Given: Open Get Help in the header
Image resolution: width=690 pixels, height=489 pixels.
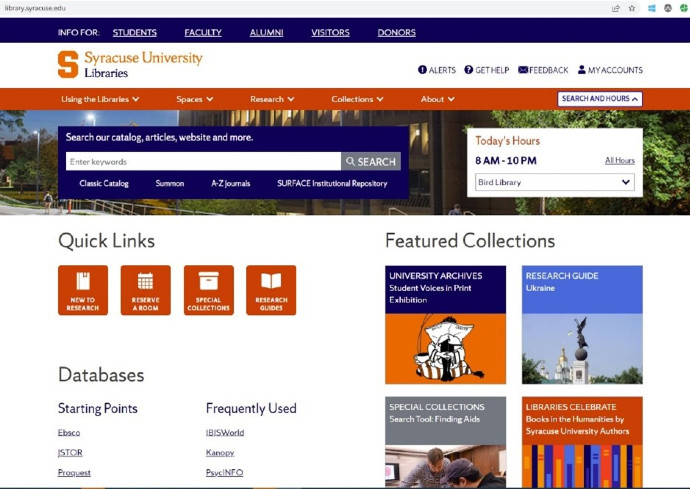Looking at the screenshot, I should coord(487,70).
